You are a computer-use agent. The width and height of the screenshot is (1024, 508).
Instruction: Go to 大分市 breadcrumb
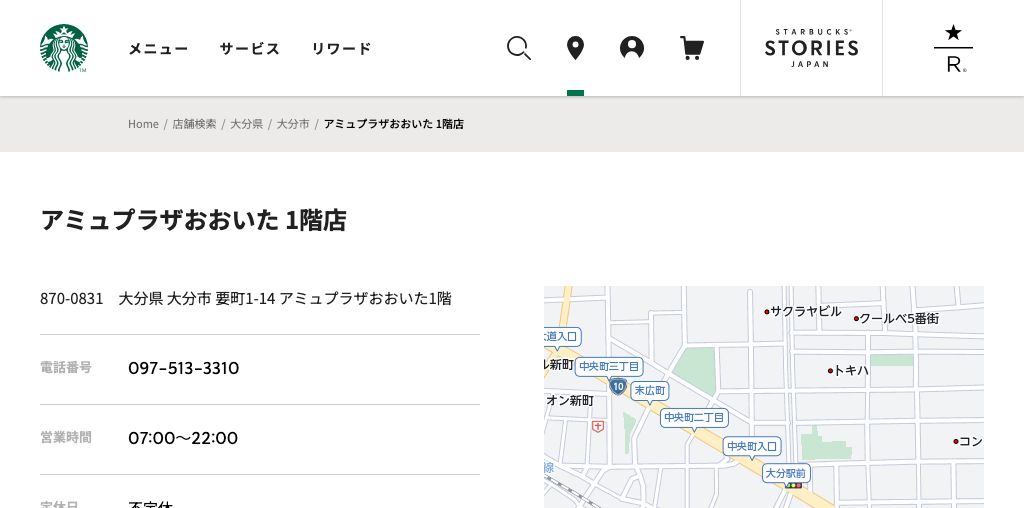pyautogui.click(x=293, y=124)
